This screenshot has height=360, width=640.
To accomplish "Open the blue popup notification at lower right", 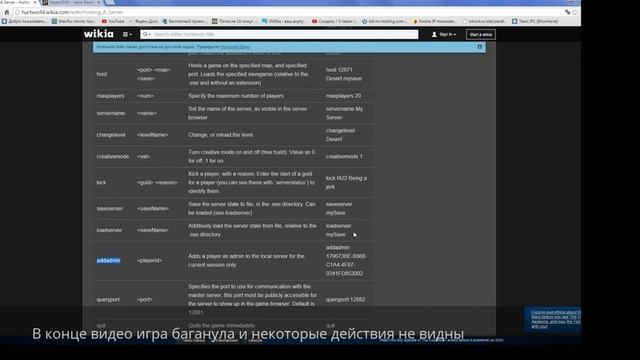I will (554, 319).
